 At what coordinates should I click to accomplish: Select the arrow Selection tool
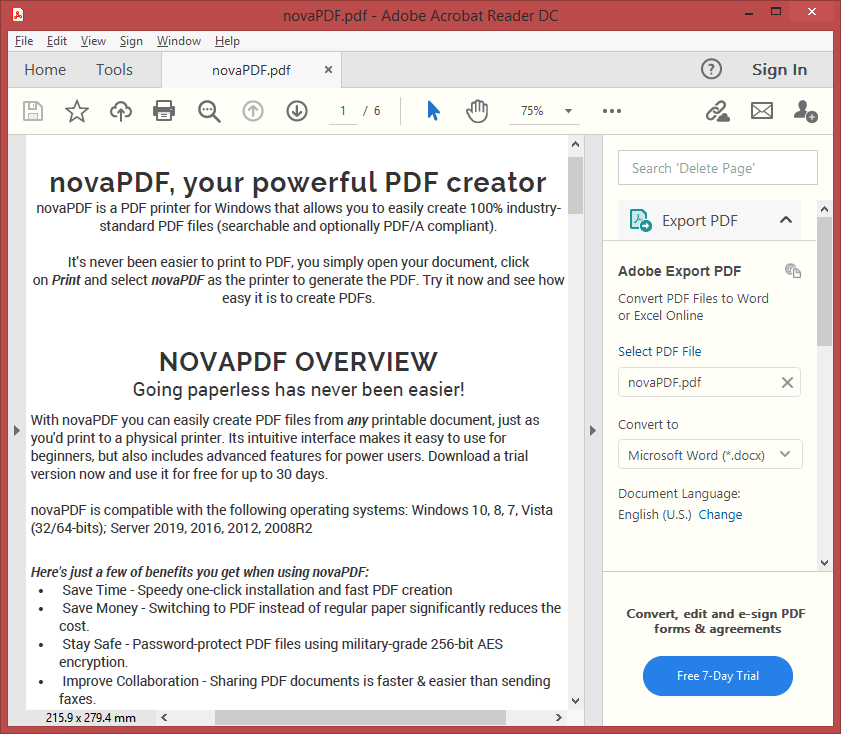click(x=433, y=111)
